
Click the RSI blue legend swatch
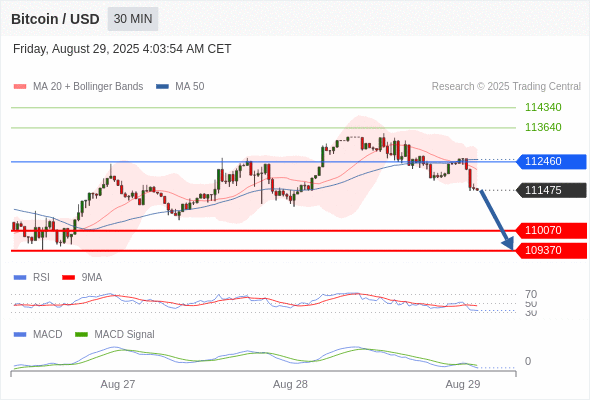point(20,278)
